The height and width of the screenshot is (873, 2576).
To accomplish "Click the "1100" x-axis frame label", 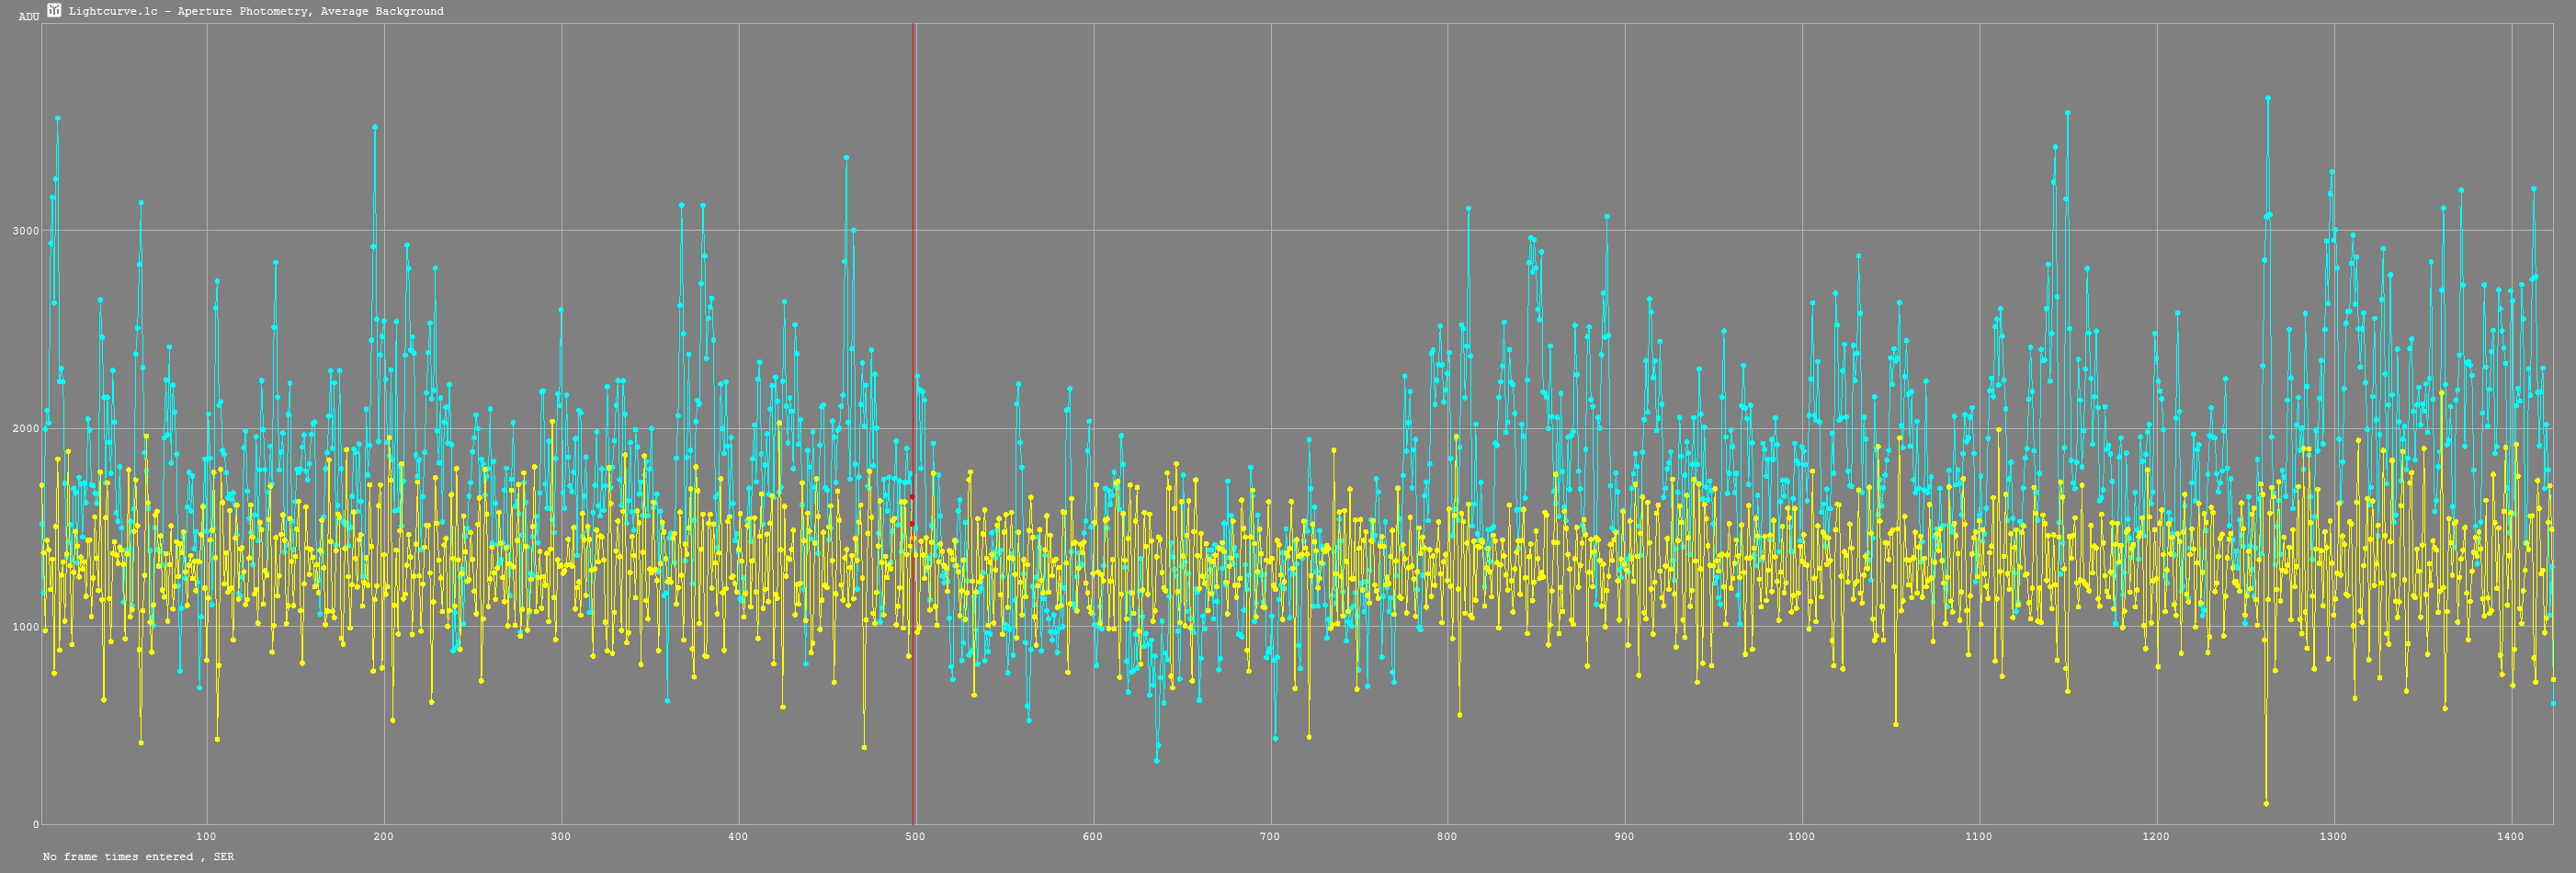I will tap(1979, 836).
